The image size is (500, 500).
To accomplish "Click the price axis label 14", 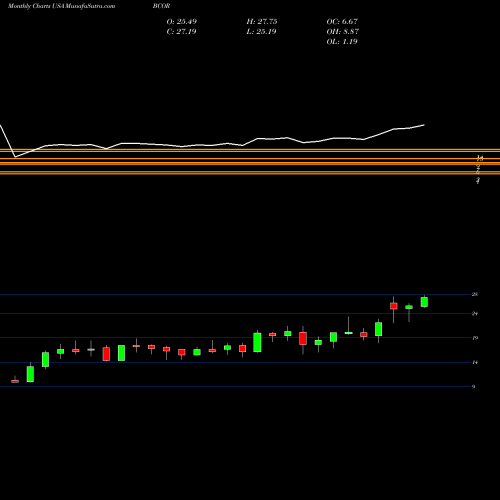I will click(475, 362).
